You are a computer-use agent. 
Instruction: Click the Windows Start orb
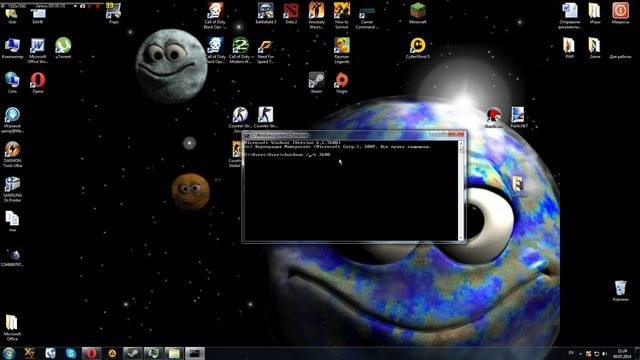[9, 353]
